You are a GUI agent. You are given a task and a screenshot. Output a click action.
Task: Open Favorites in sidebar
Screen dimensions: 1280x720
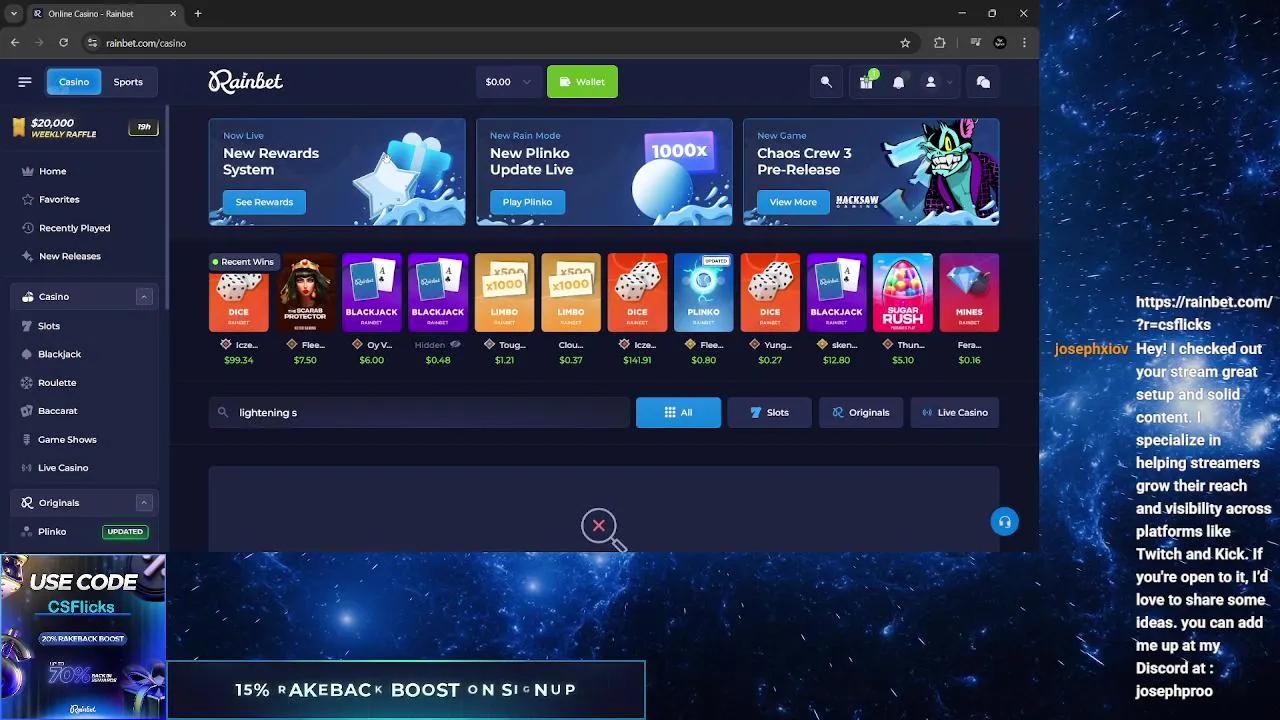[x=59, y=199]
